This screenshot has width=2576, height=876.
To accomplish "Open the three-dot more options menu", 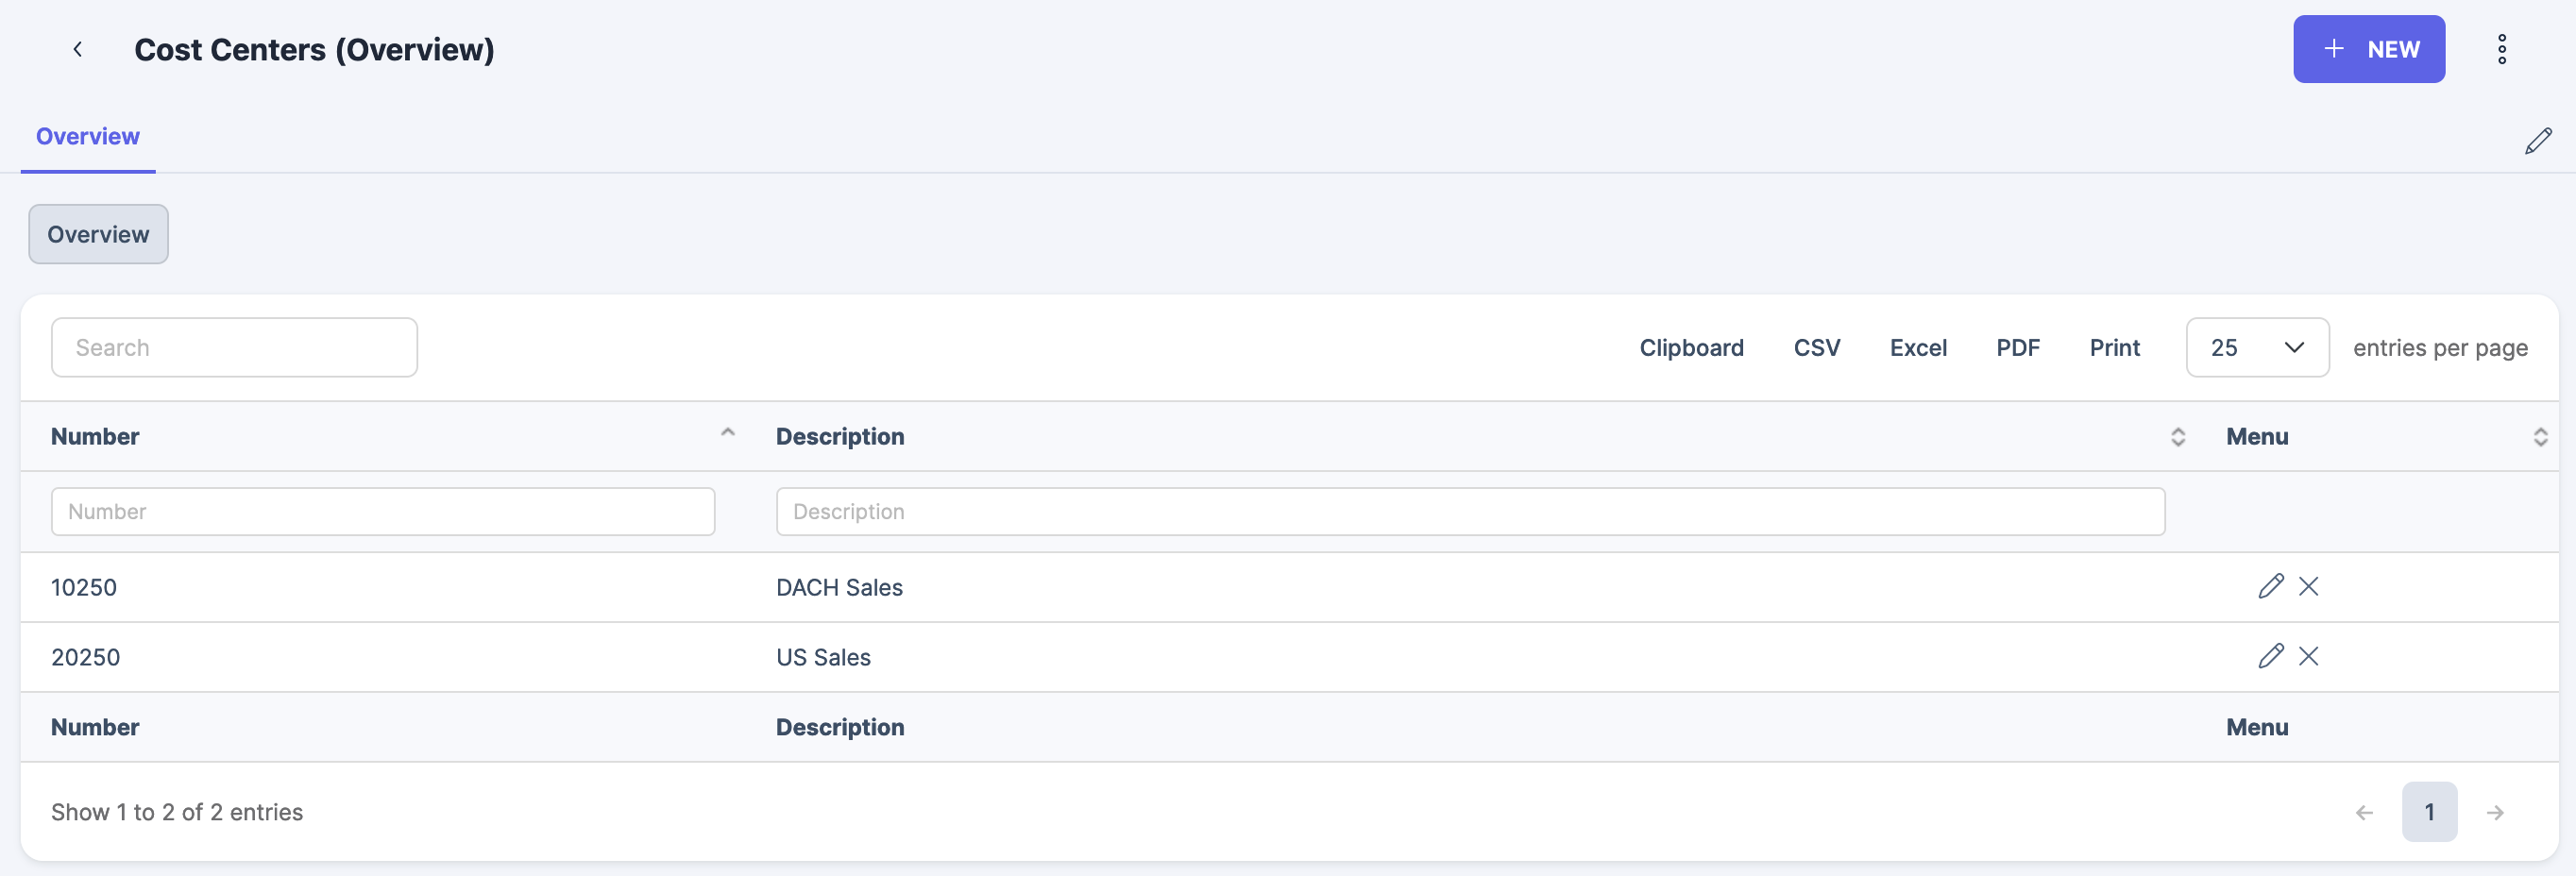I will [2501, 49].
